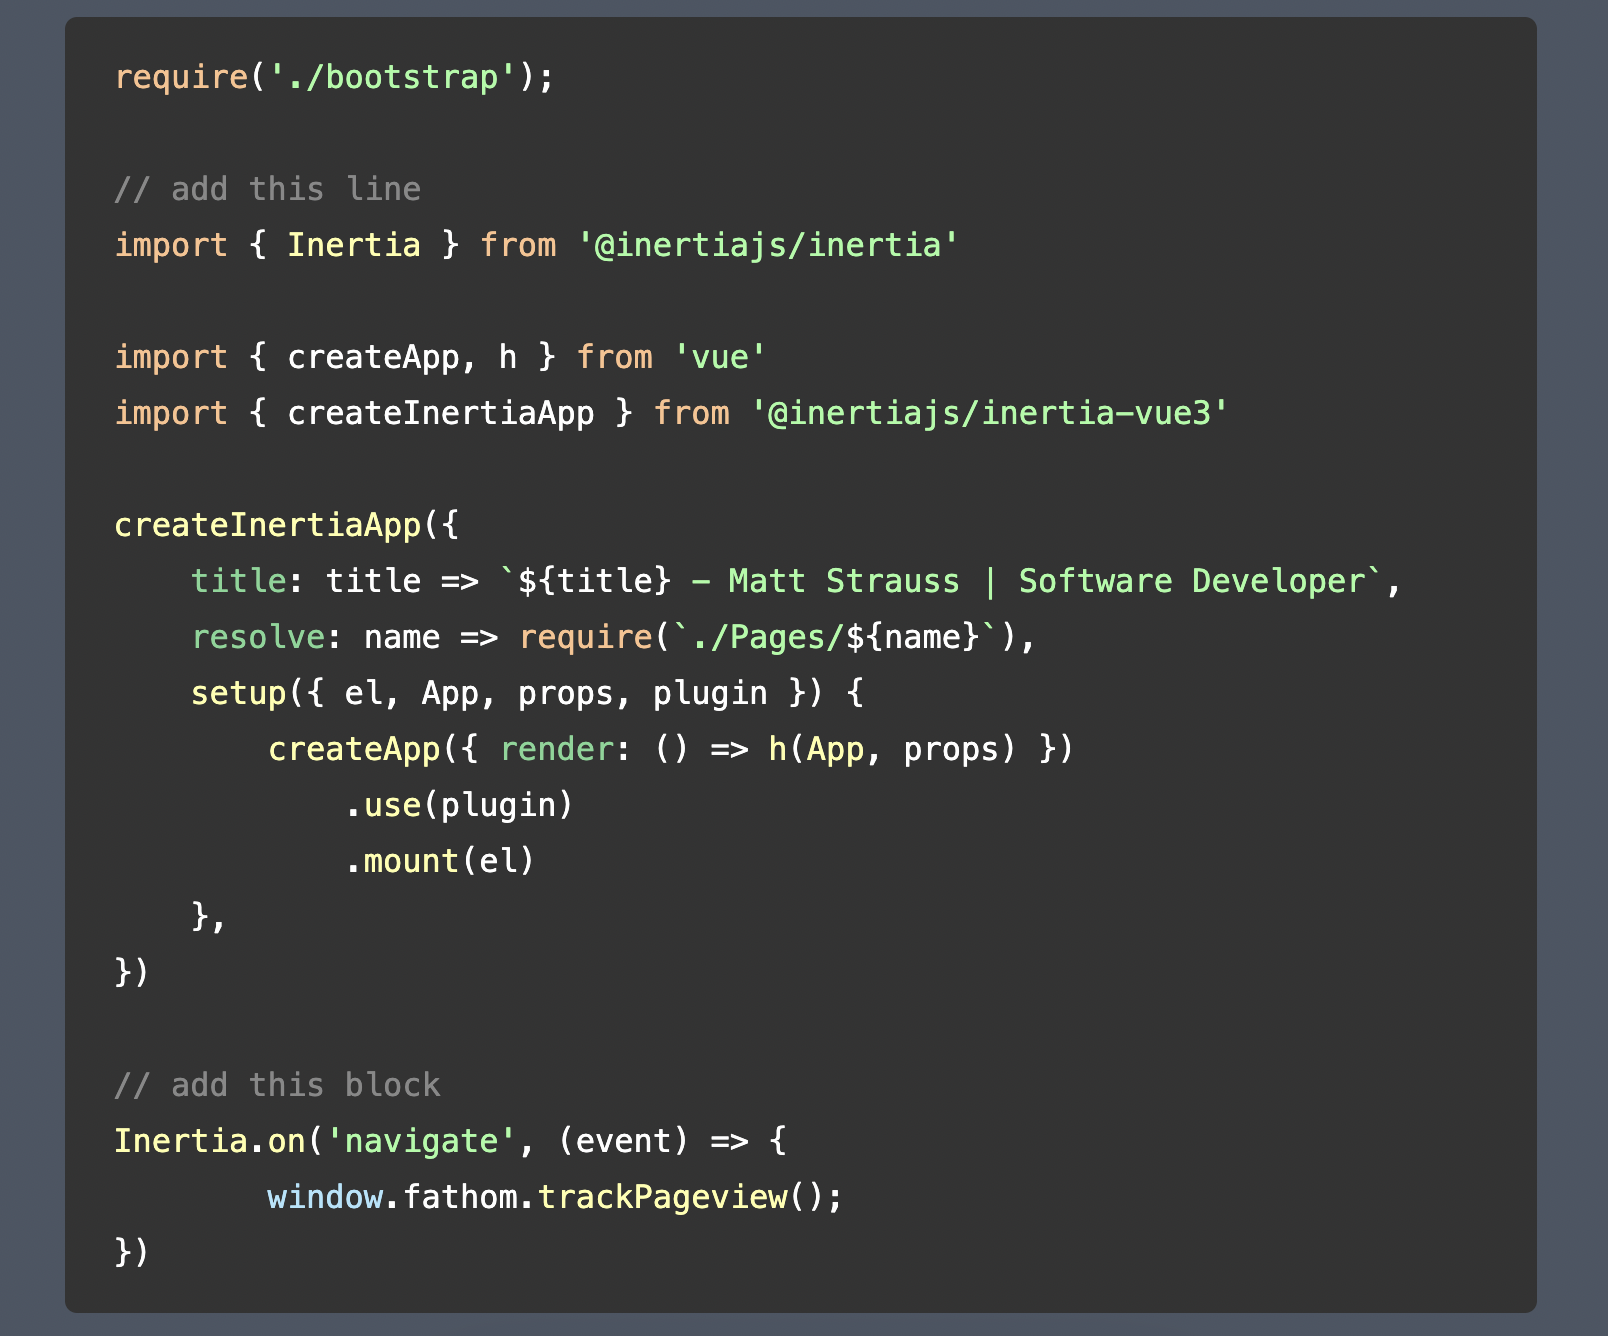Click the 'window' keyword in the last block

(324, 1197)
